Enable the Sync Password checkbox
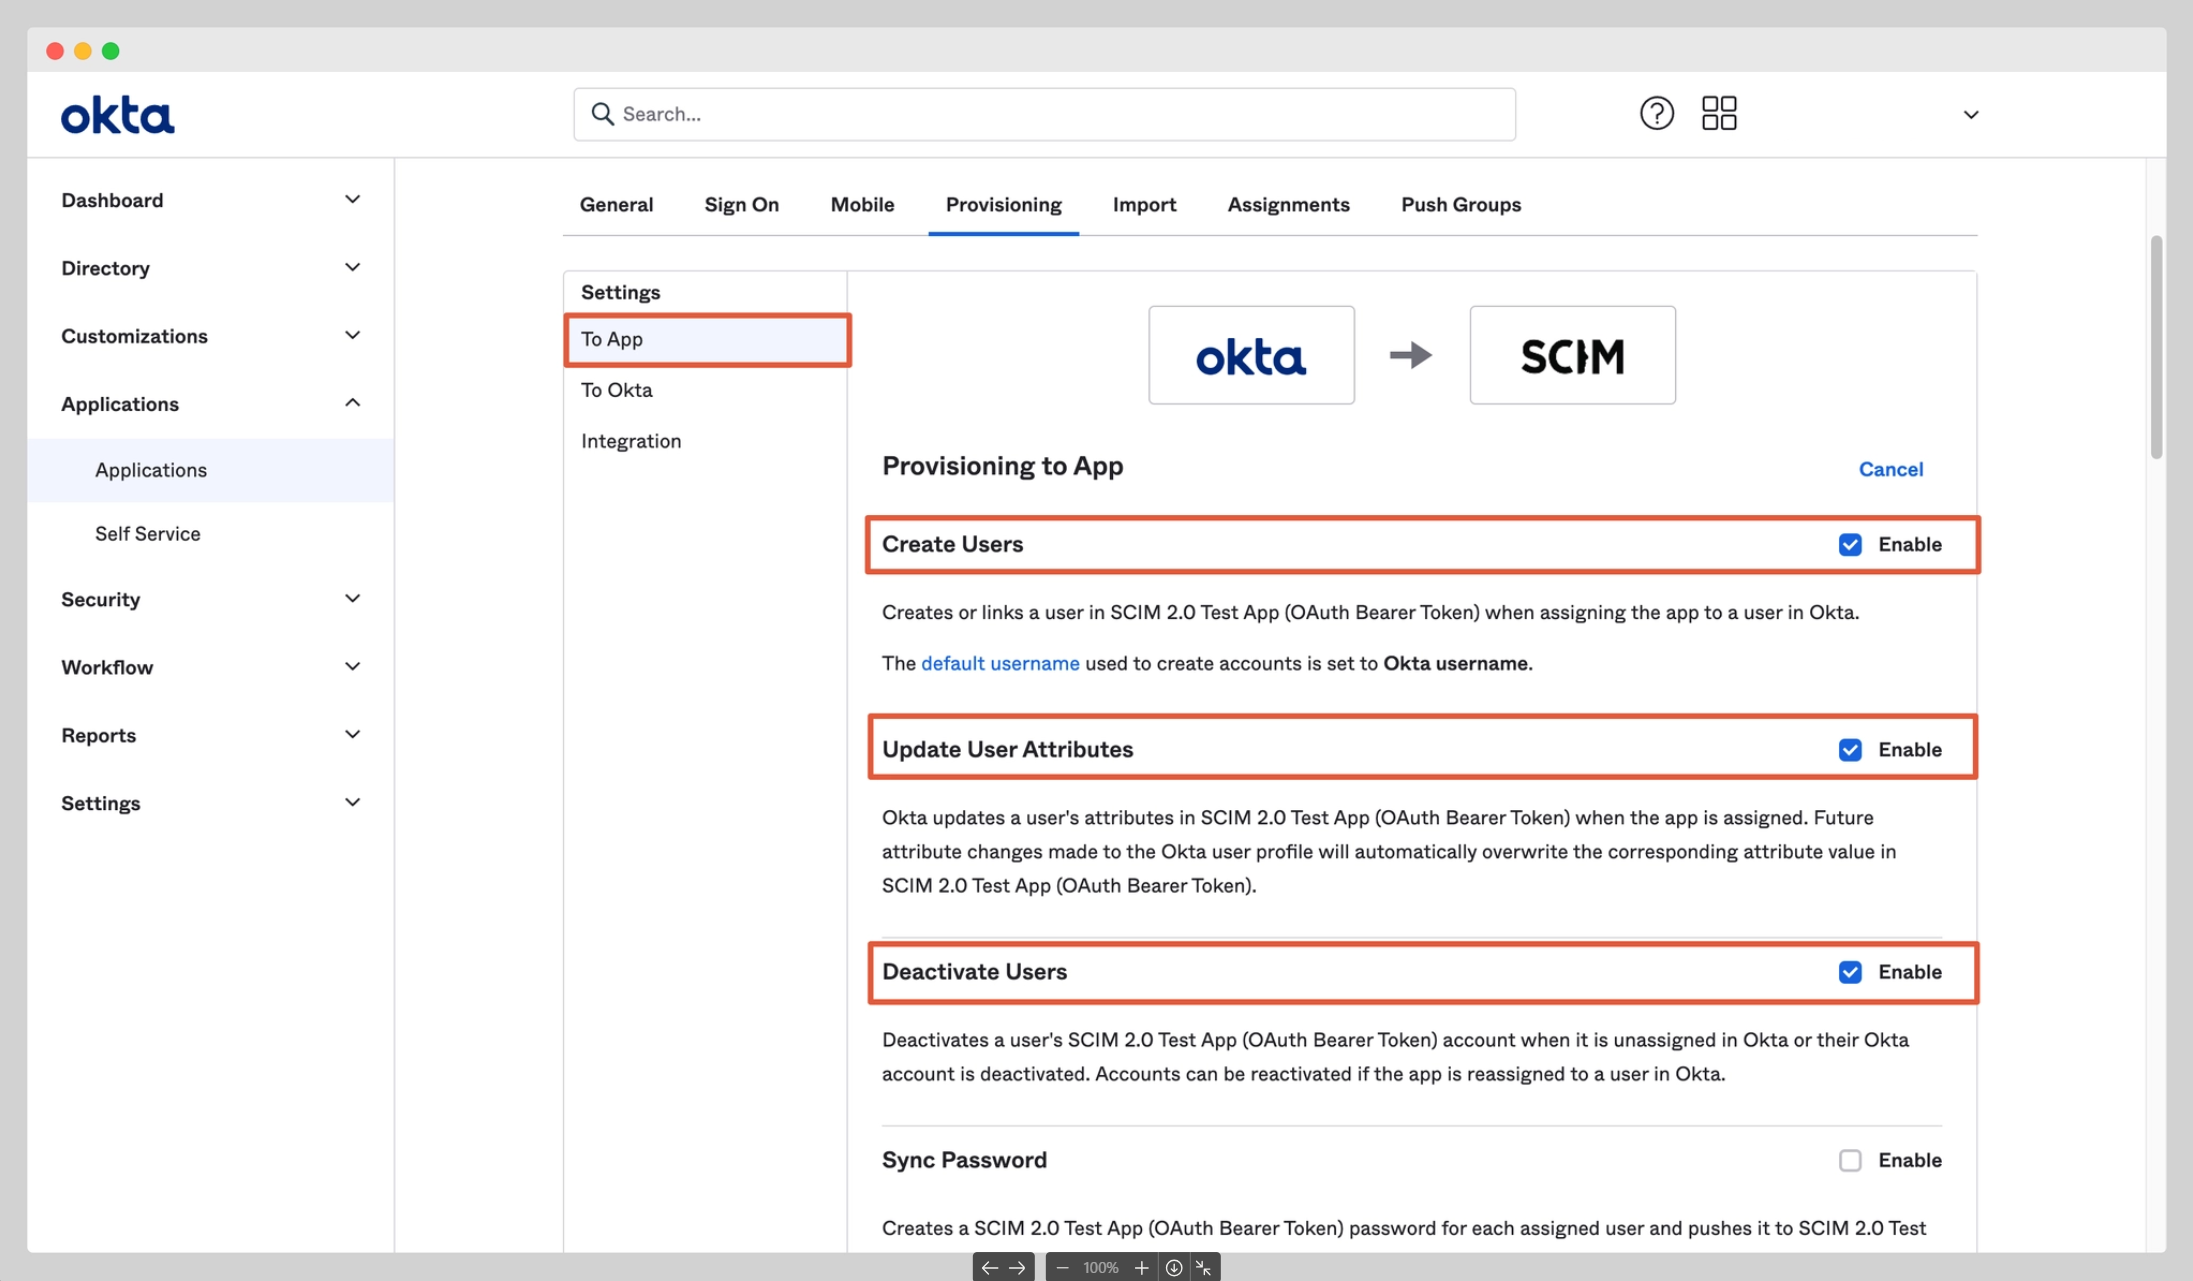 click(1849, 1160)
